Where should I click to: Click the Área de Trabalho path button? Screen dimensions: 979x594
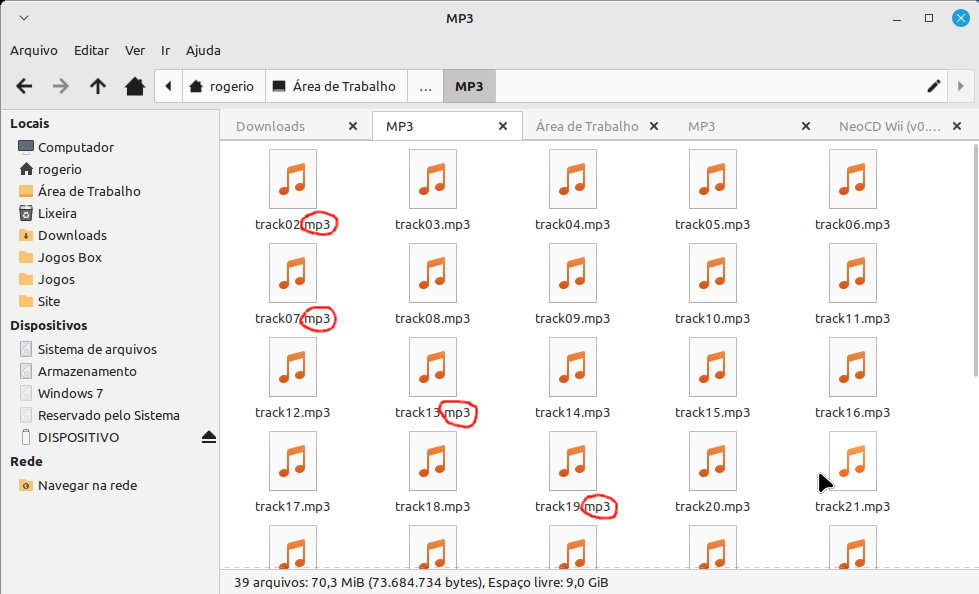pyautogui.click(x=334, y=86)
